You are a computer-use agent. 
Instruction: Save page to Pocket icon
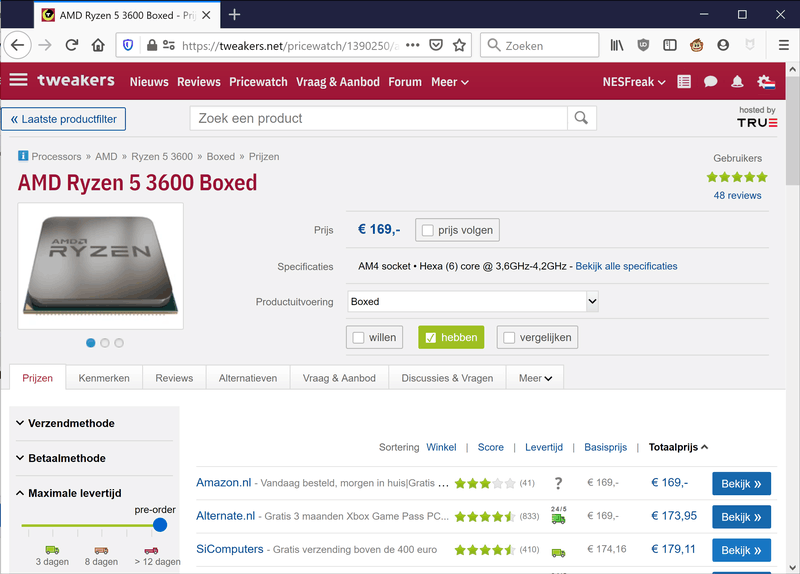click(x=436, y=45)
